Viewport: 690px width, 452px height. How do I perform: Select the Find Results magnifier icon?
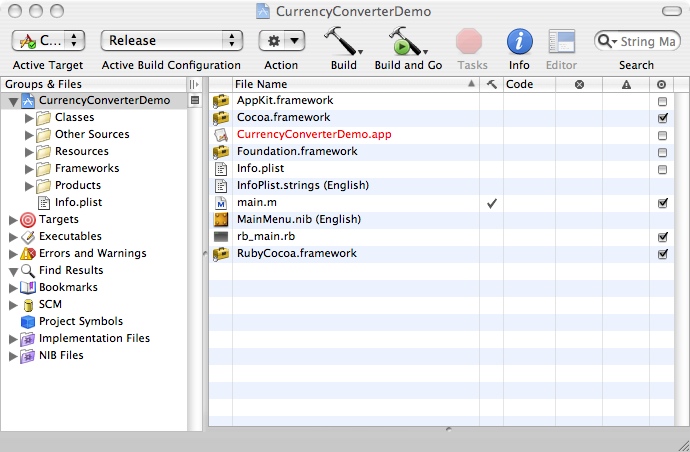[28, 271]
